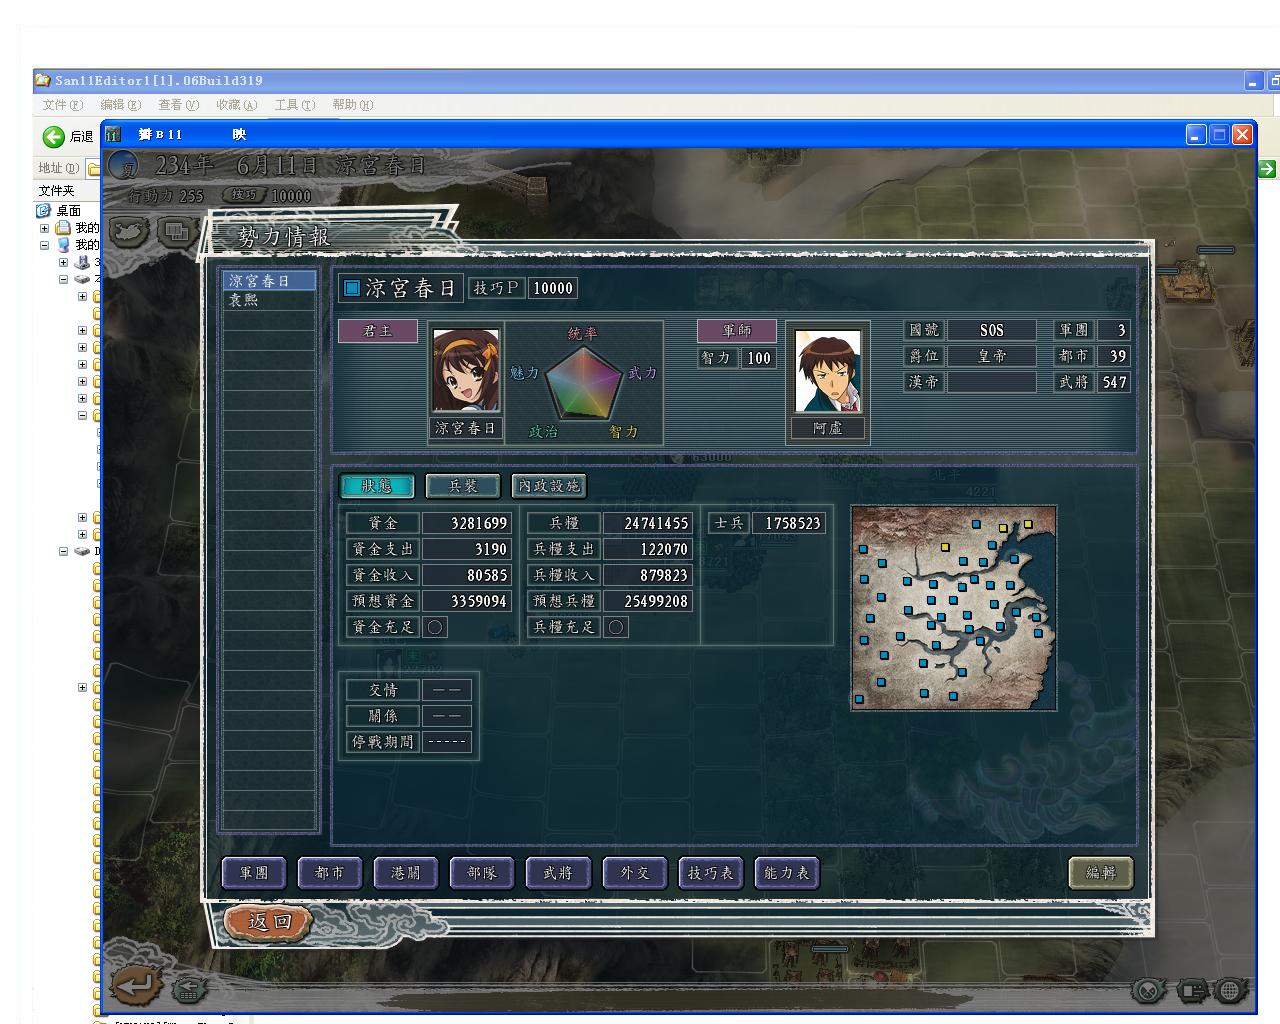Click the 資金 value 3281699
Image resolution: width=1280 pixels, height=1024 pixels.
coord(466,523)
